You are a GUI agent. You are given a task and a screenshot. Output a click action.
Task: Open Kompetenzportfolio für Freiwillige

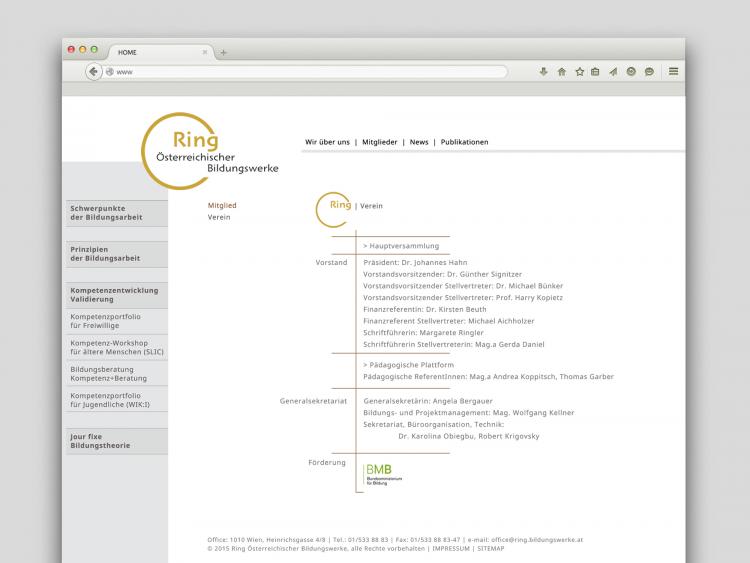[117, 321]
